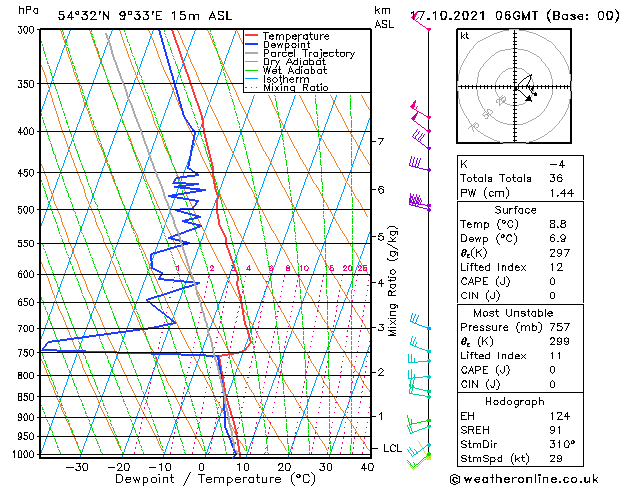629x486 pixels.
Task: Click the 500 hPa pressure axis label
Action: pyautogui.click(x=28, y=210)
